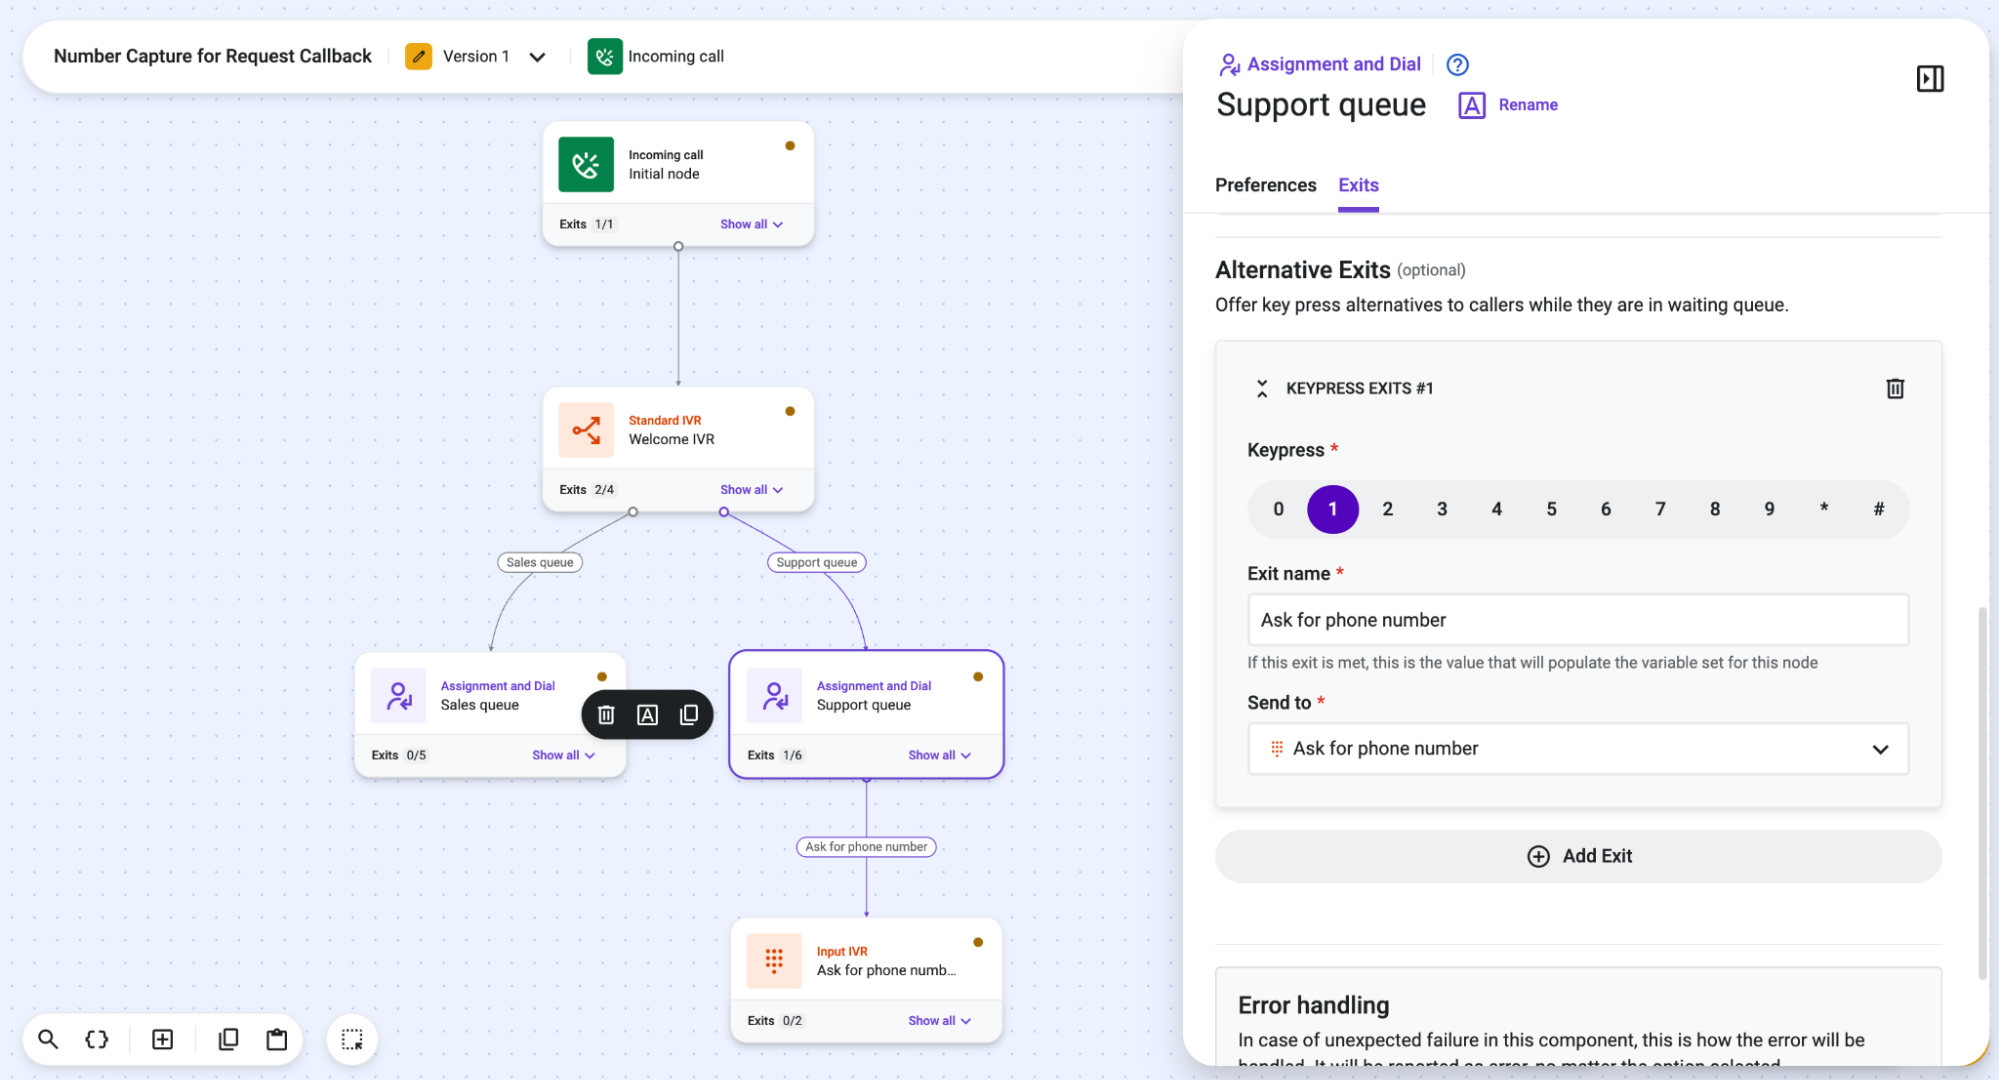Click the add node plus-square icon
Image resolution: width=1999 pixels, height=1080 pixels.
point(162,1039)
